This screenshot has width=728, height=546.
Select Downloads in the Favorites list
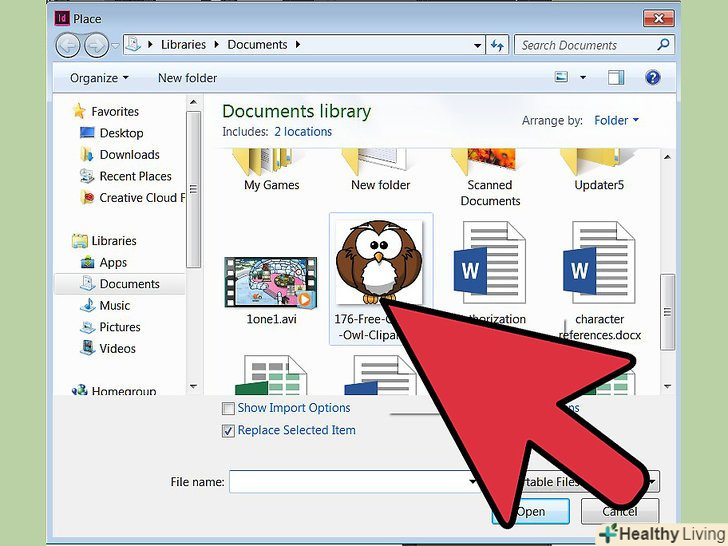pyautogui.click(x=129, y=155)
